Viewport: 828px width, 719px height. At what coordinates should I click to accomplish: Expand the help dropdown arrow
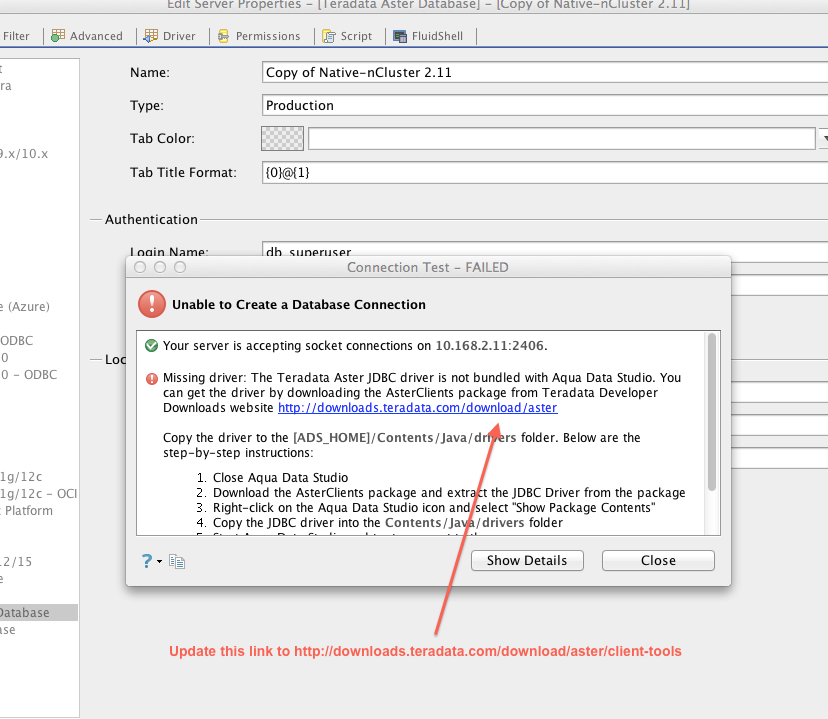coord(159,561)
